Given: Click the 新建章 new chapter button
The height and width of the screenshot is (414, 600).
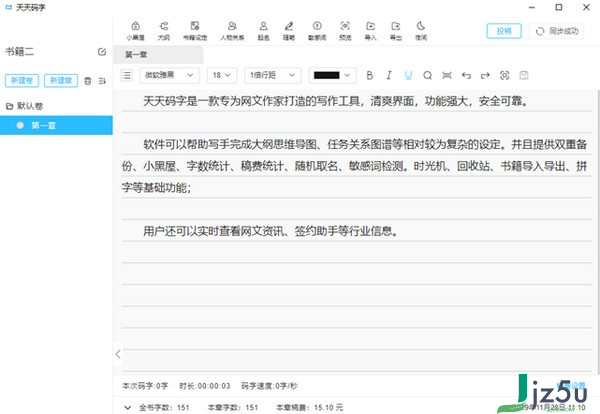Looking at the screenshot, I should (61, 81).
